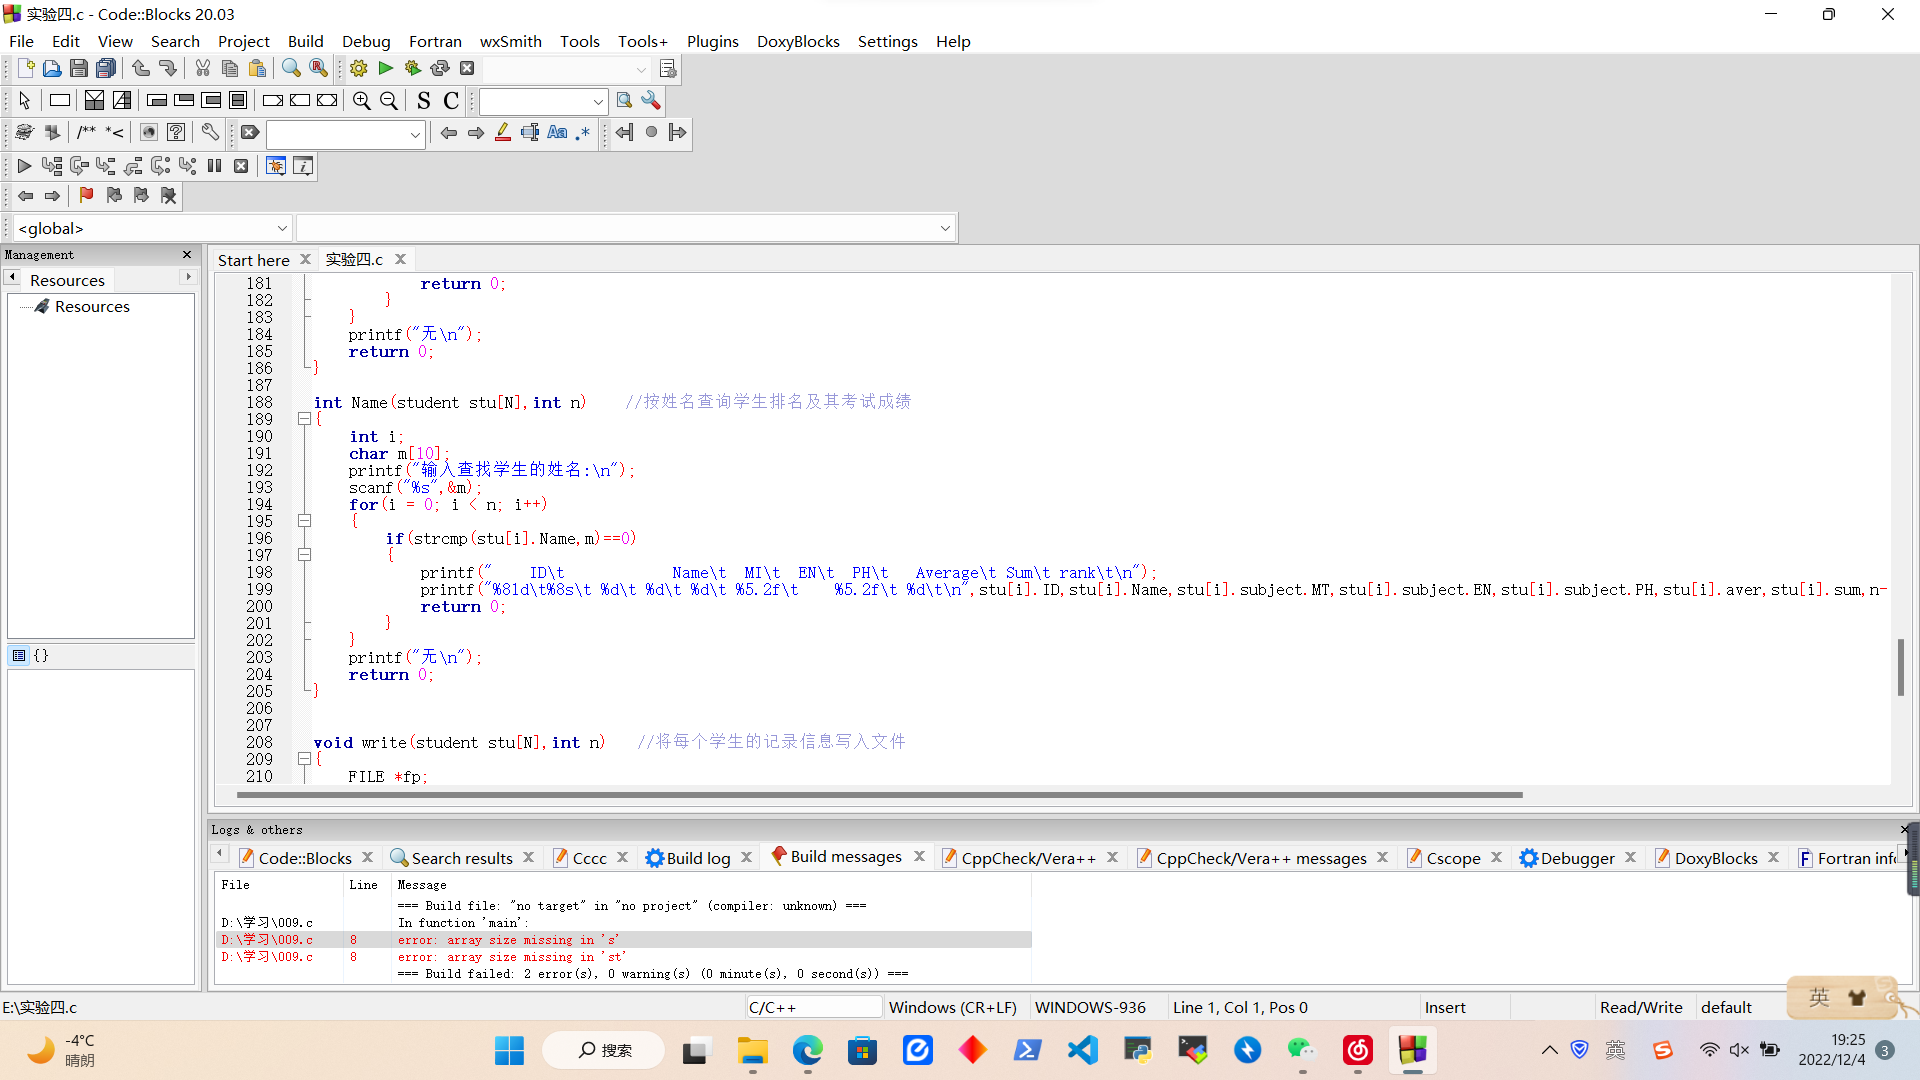Image resolution: width=1920 pixels, height=1080 pixels.
Task: Collapse the fold marker at line 189
Action: [x=304, y=420]
